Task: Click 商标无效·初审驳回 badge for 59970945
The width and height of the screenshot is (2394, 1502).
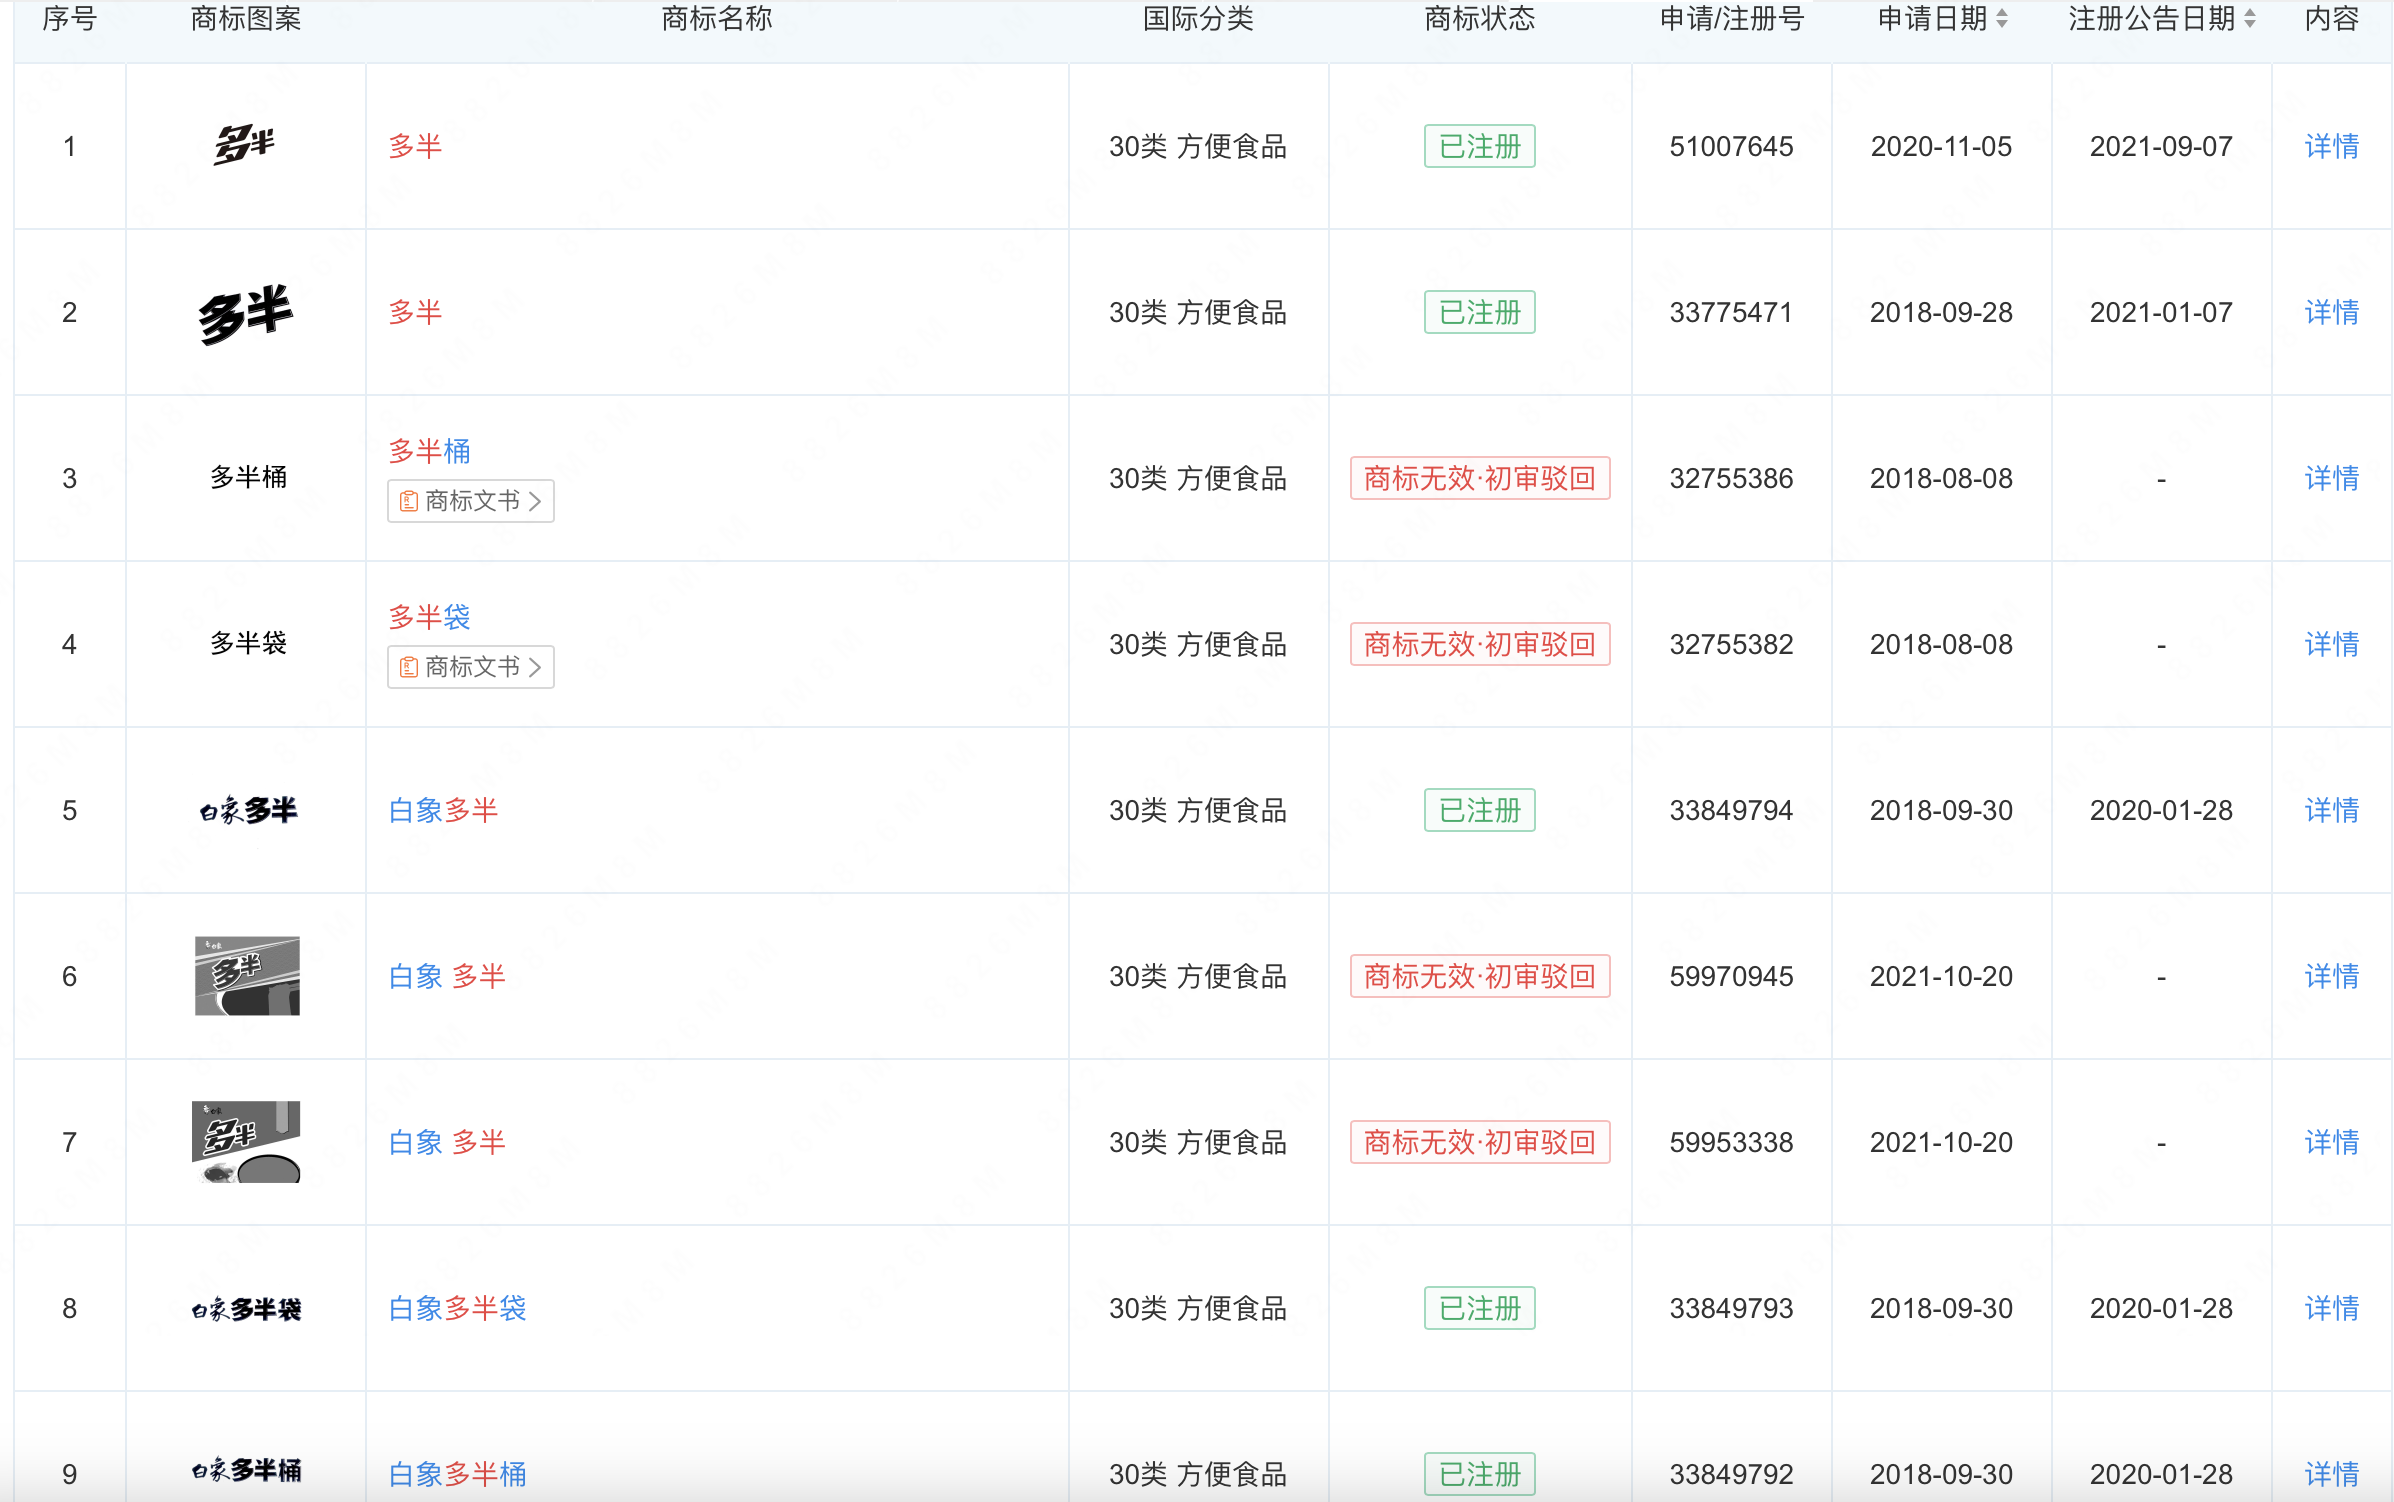Action: pyautogui.click(x=1479, y=977)
